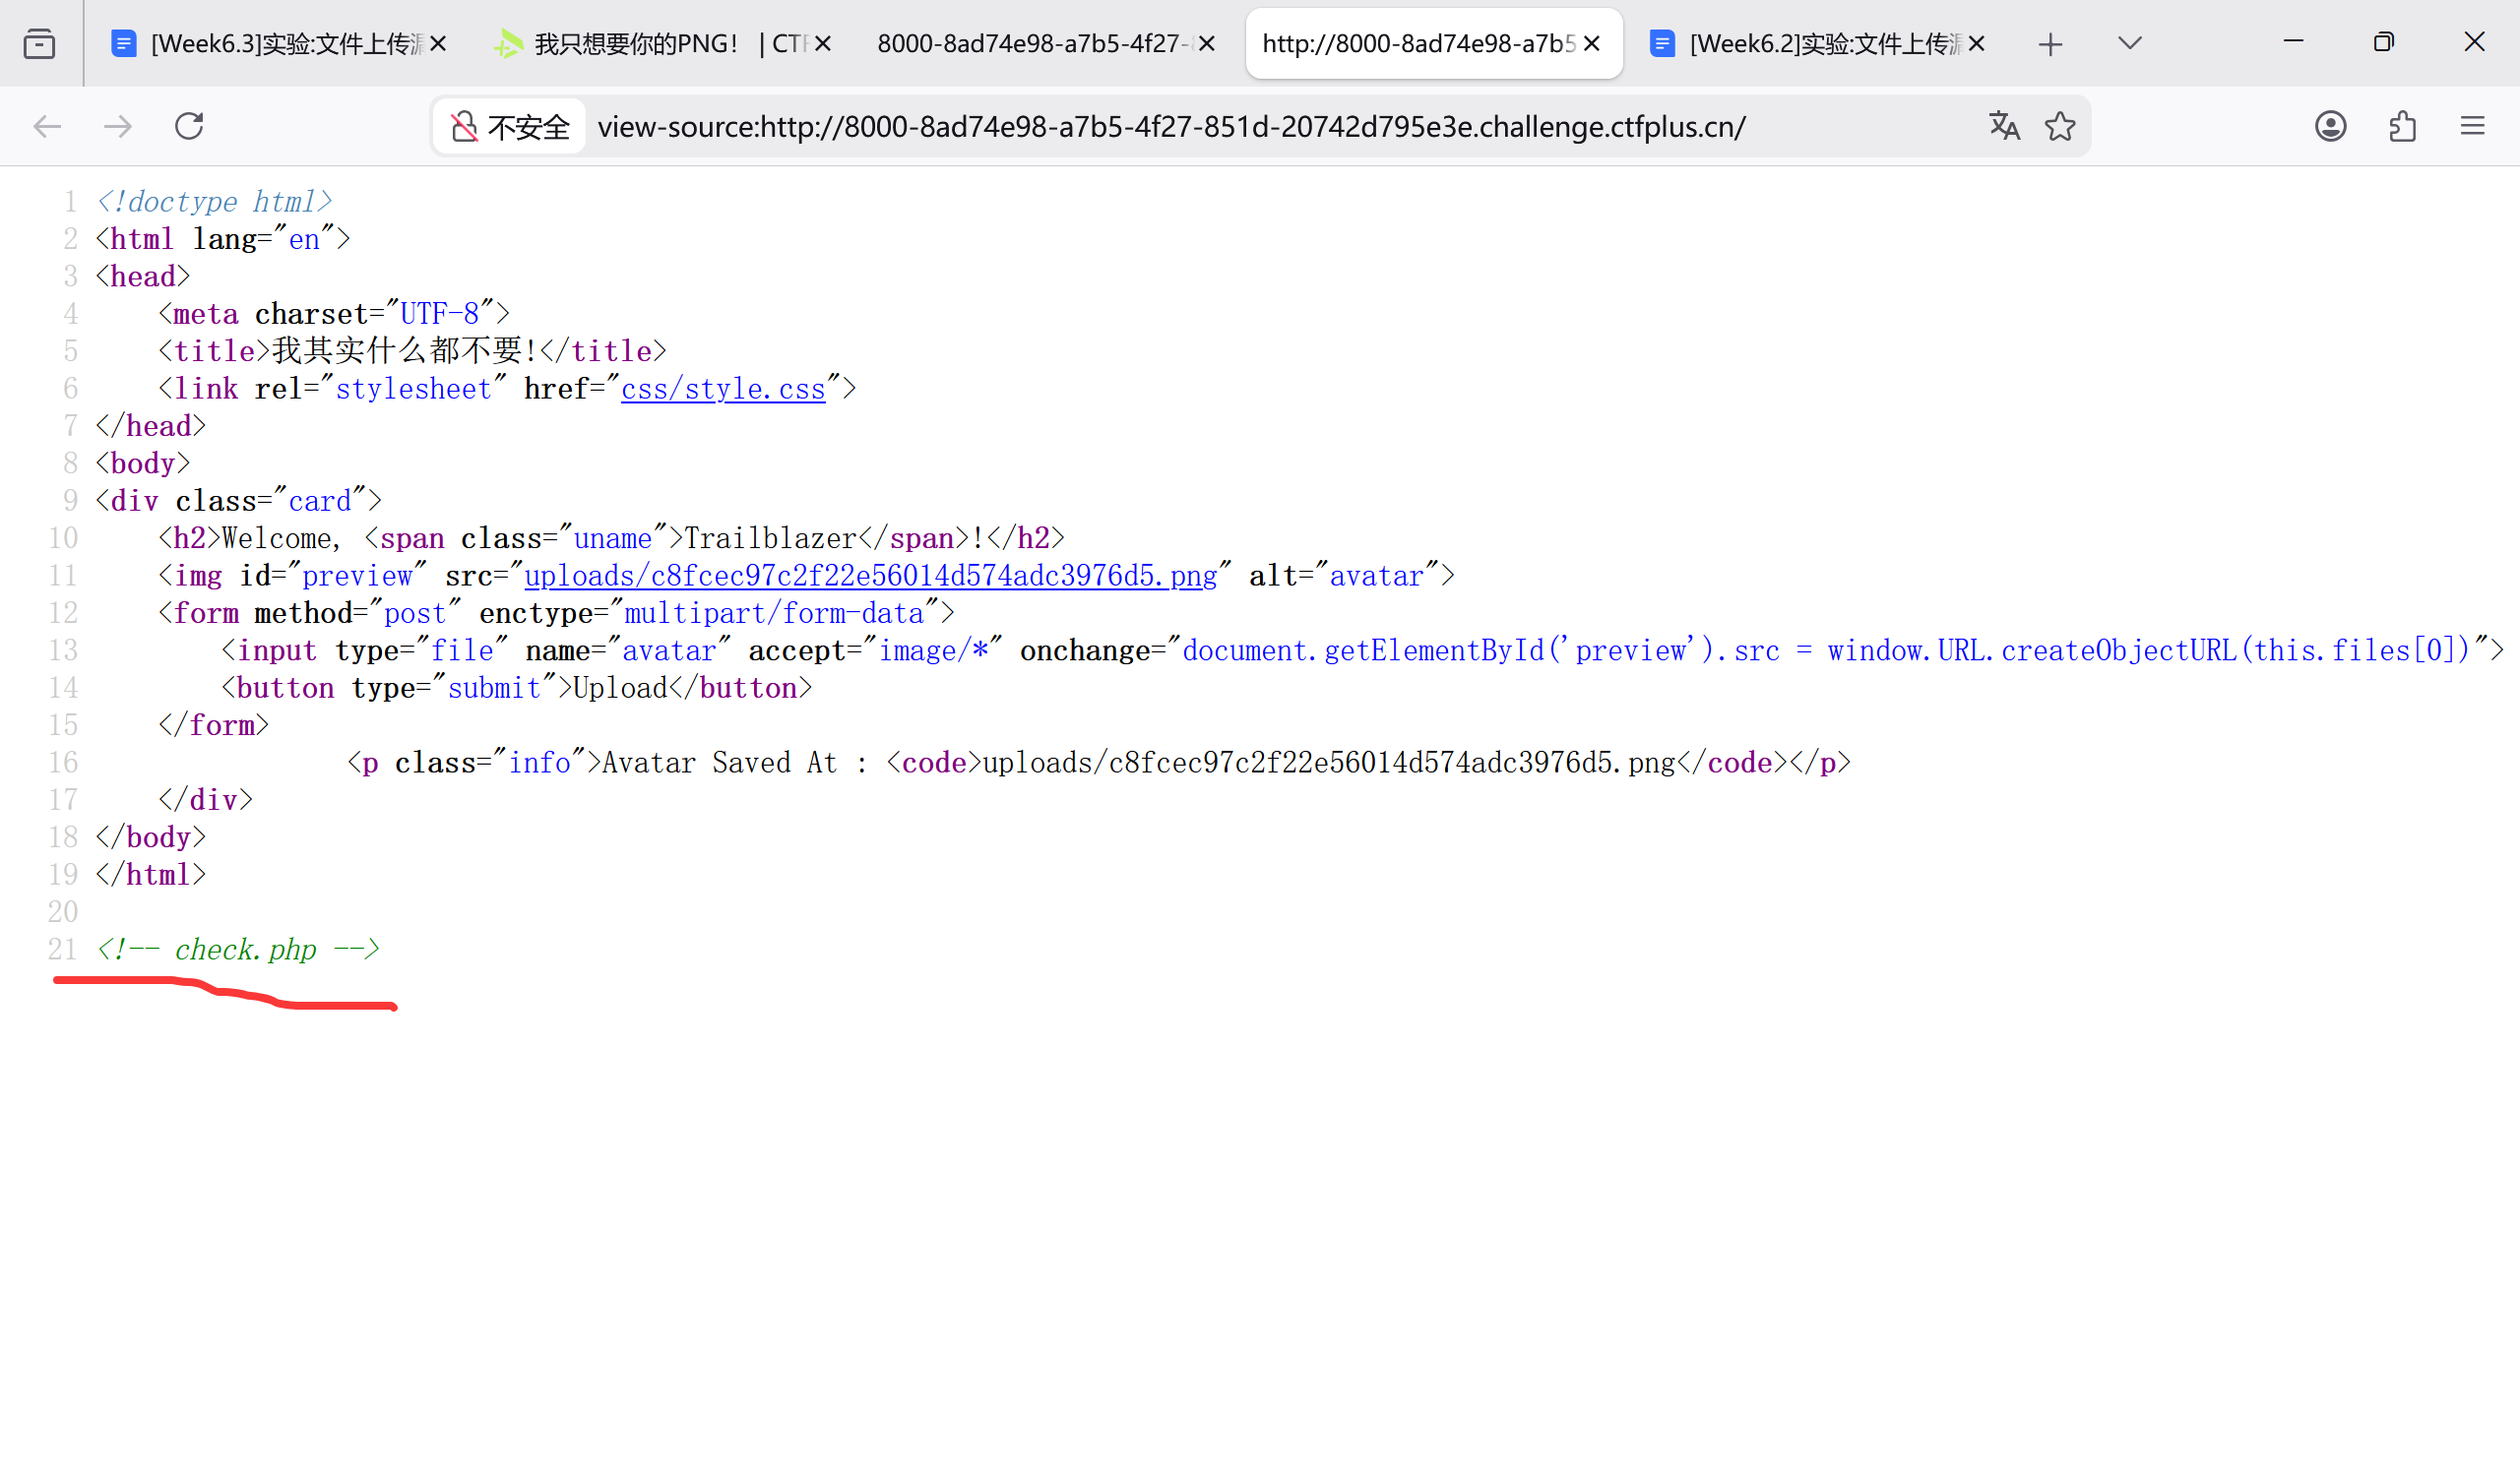
Task: Click the forward navigation arrow
Action: coord(118,126)
